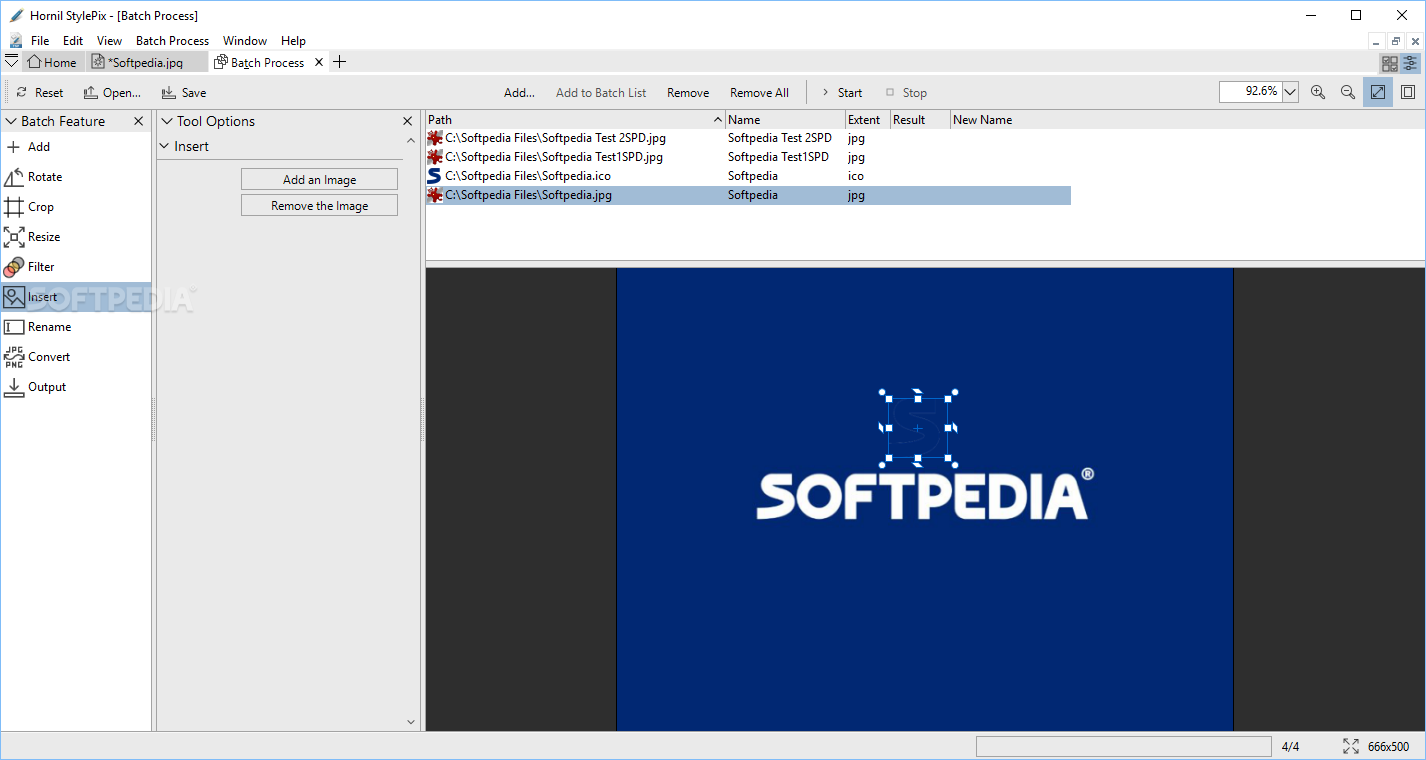Toggle the fit-to-window view icon

pyautogui.click(x=1378, y=92)
